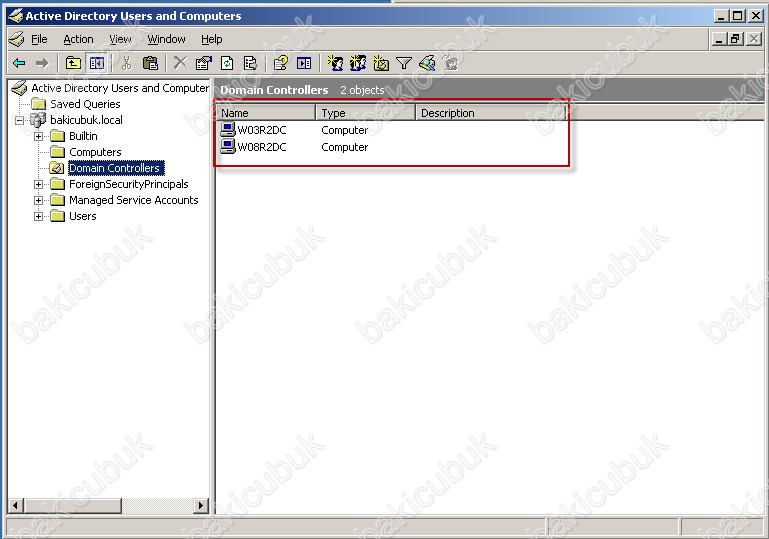Click the Filter funnel icon
Screen dimensions: 769x539
click(x=404, y=63)
